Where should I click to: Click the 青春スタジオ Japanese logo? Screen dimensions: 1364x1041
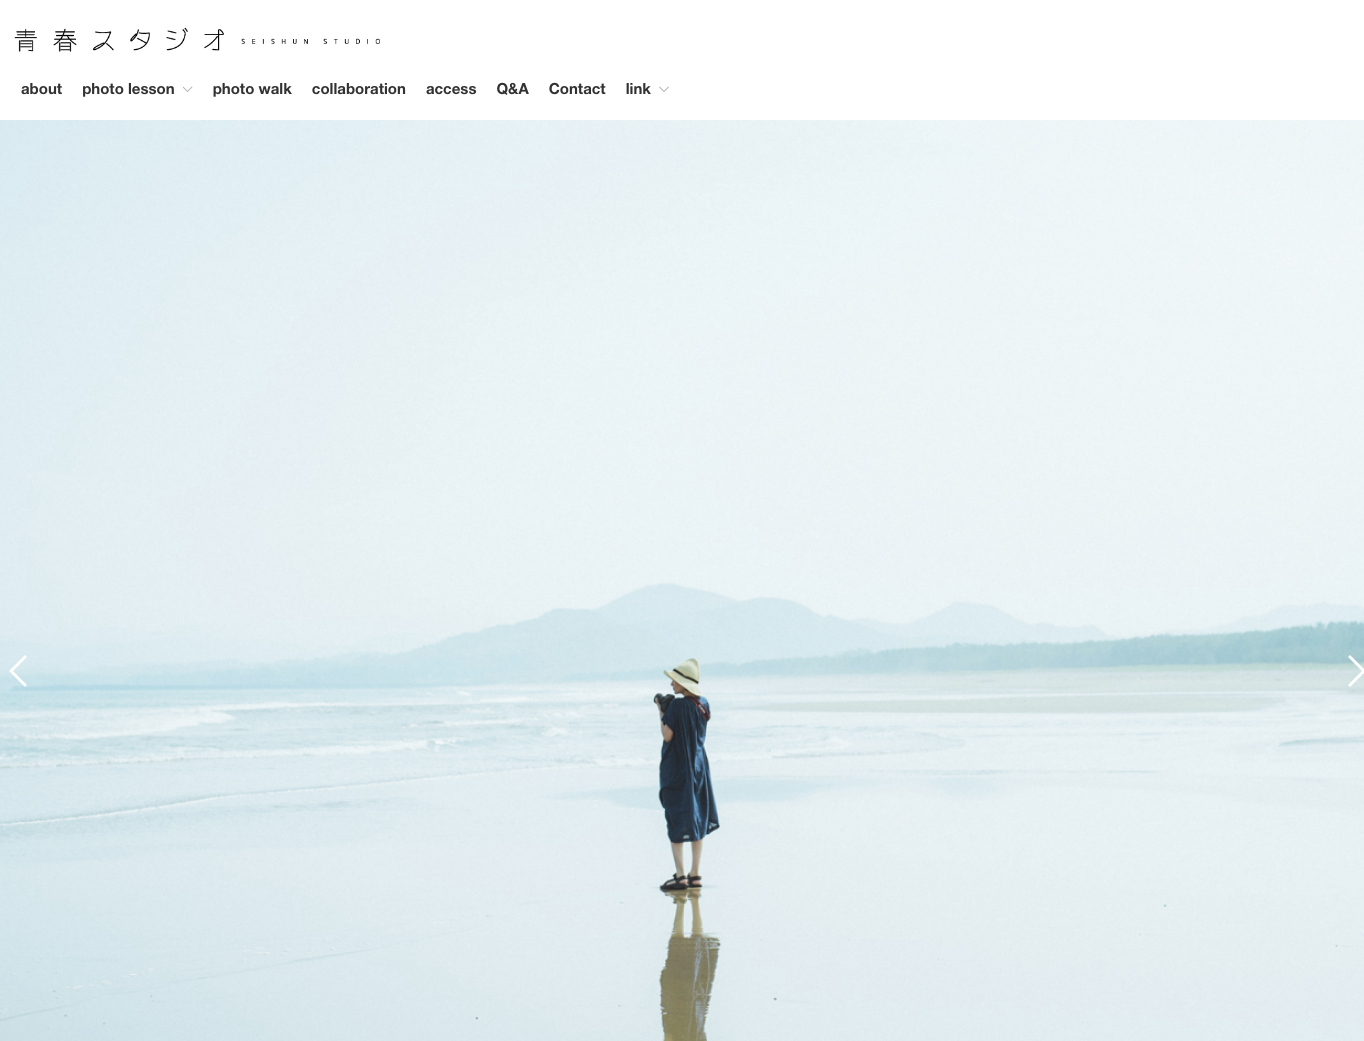(121, 40)
